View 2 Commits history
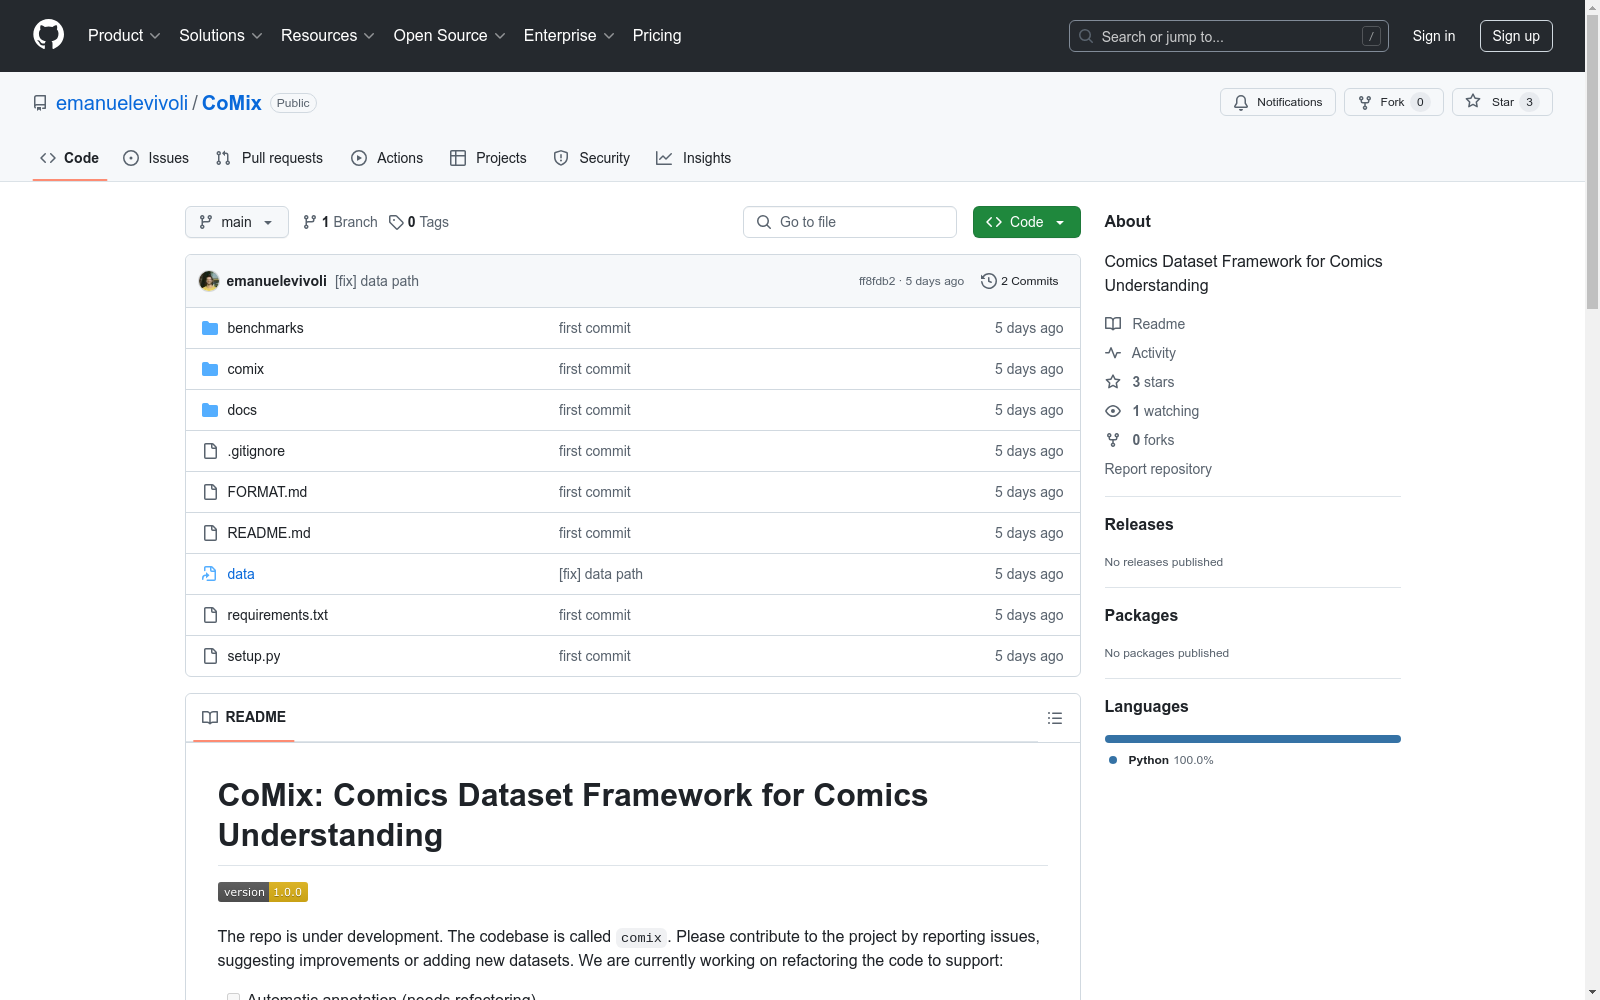 click(1020, 281)
